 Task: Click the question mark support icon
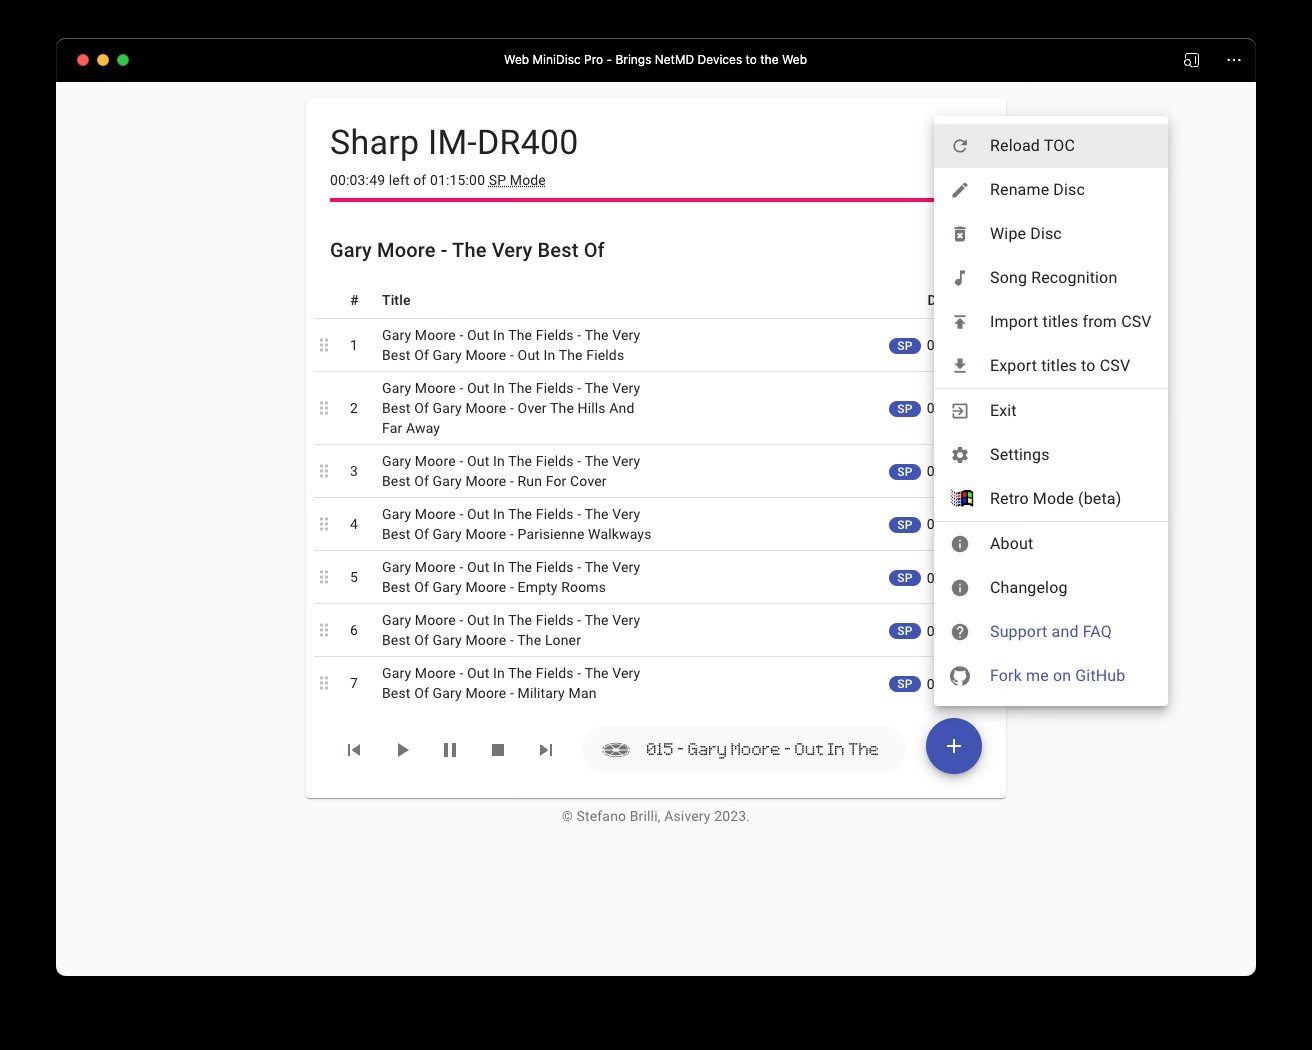pos(960,632)
